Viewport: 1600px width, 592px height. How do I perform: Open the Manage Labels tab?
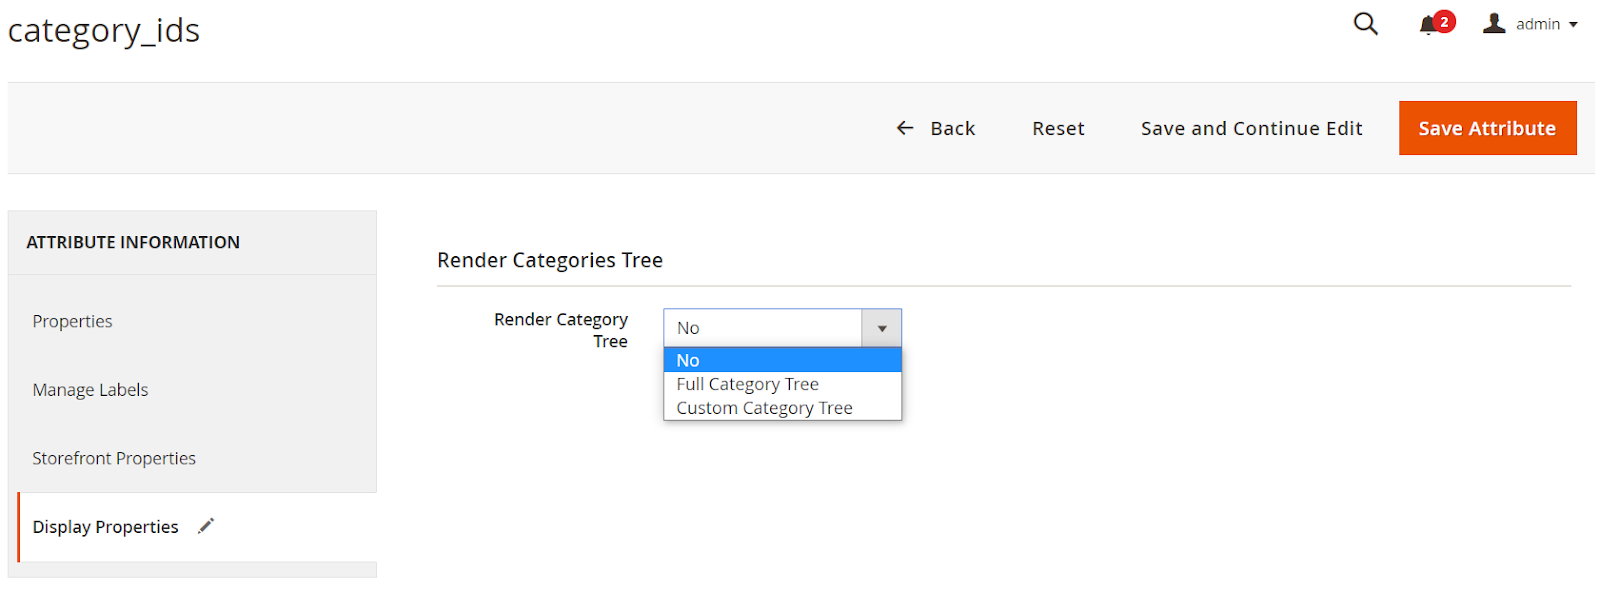[90, 390]
